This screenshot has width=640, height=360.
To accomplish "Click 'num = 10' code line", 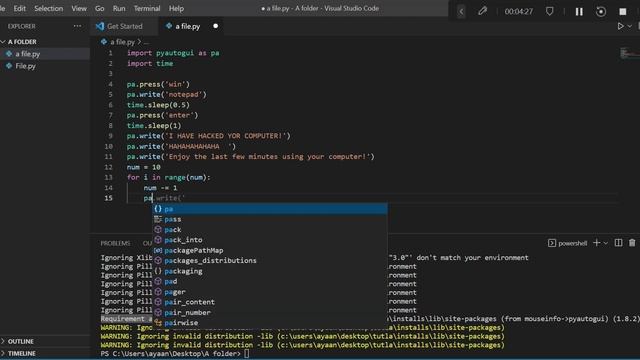I will point(143,167).
